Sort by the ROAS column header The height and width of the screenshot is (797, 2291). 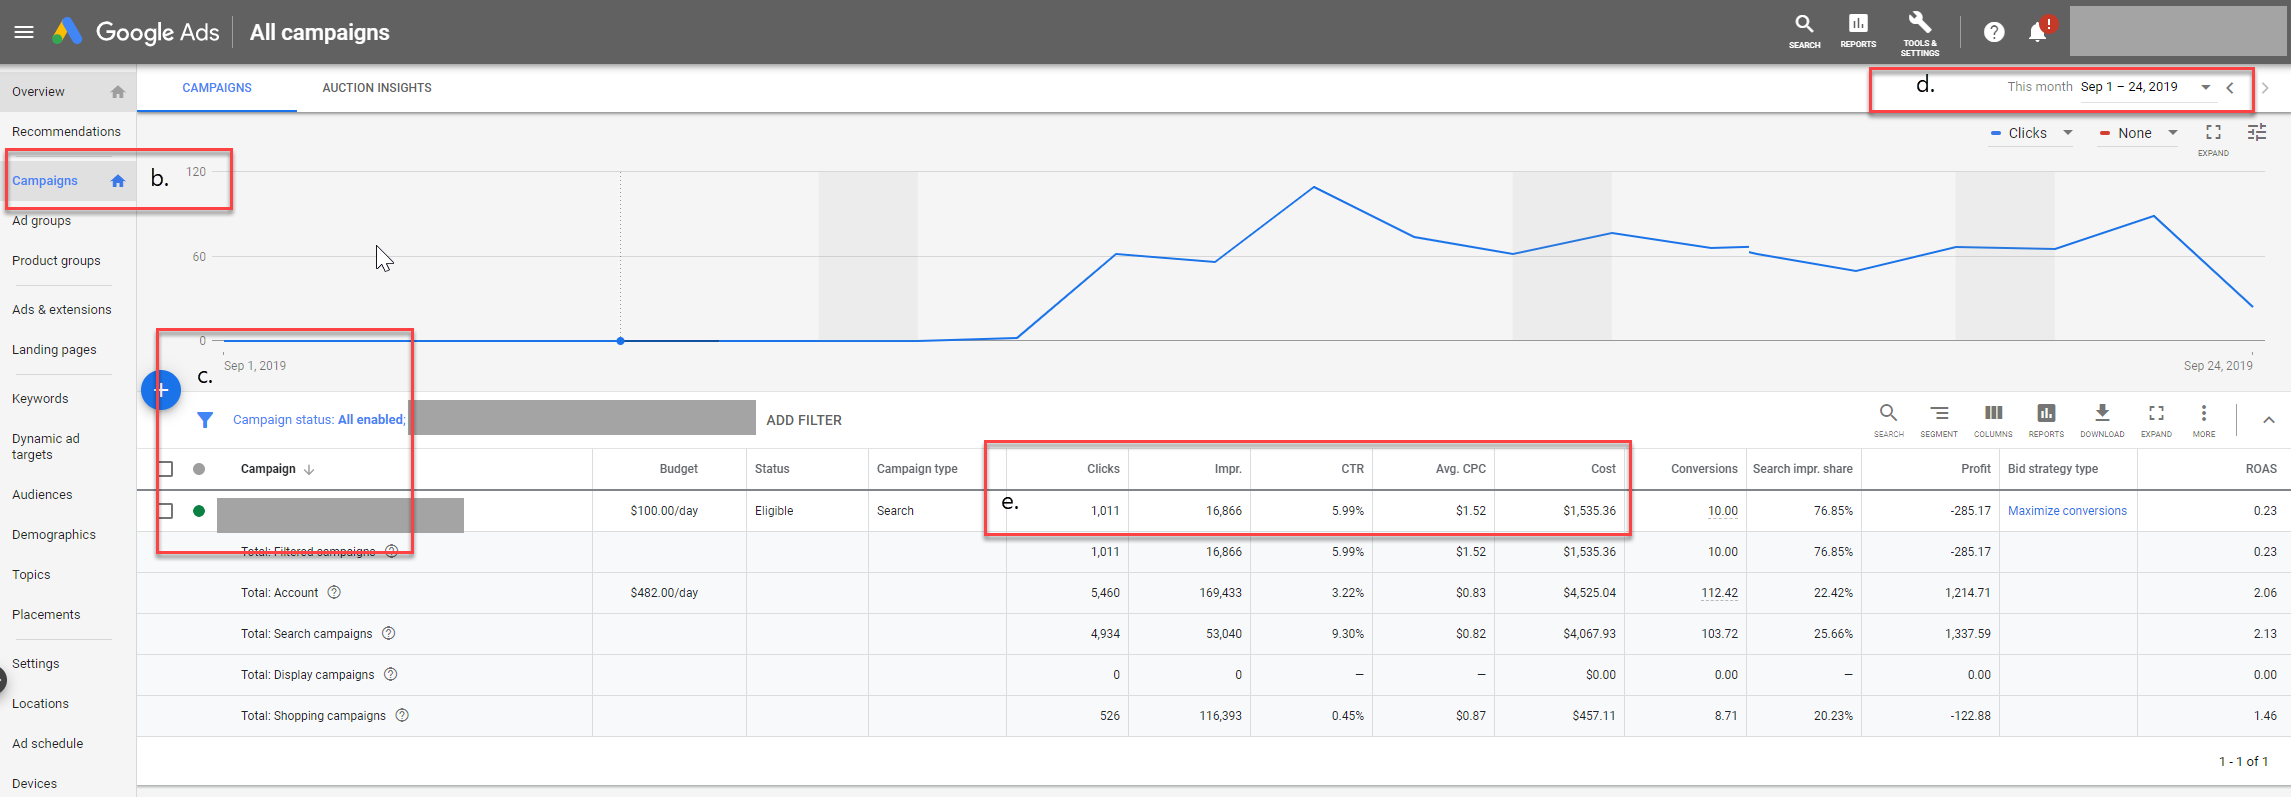point(2261,469)
